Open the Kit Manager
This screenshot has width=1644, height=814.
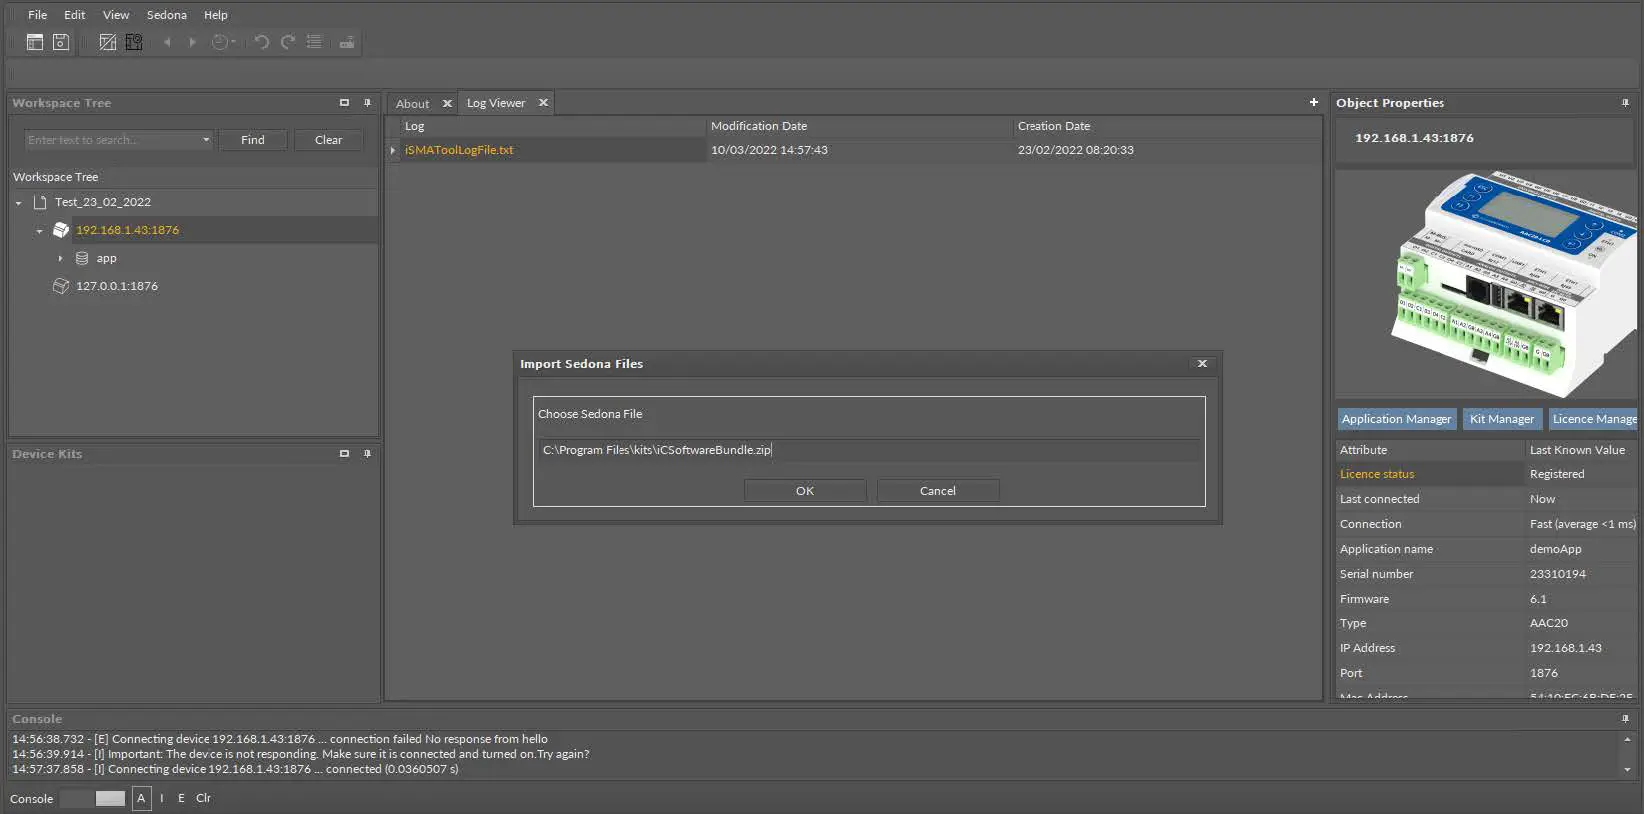[1501, 419]
